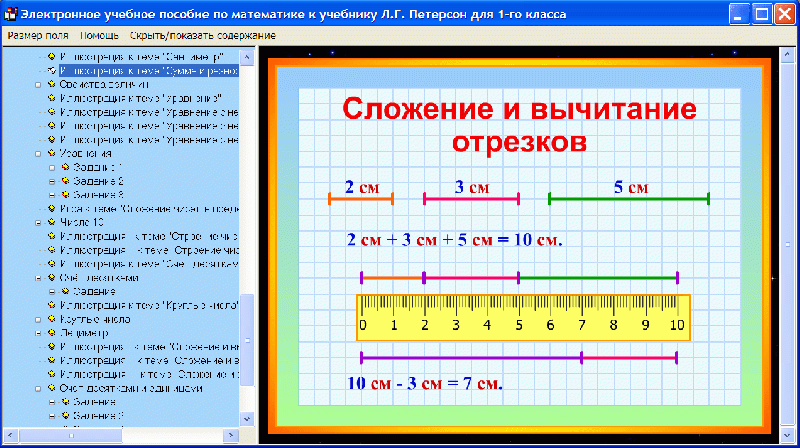Click the icon beside Число 10
The image size is (800, 448).
52,222
